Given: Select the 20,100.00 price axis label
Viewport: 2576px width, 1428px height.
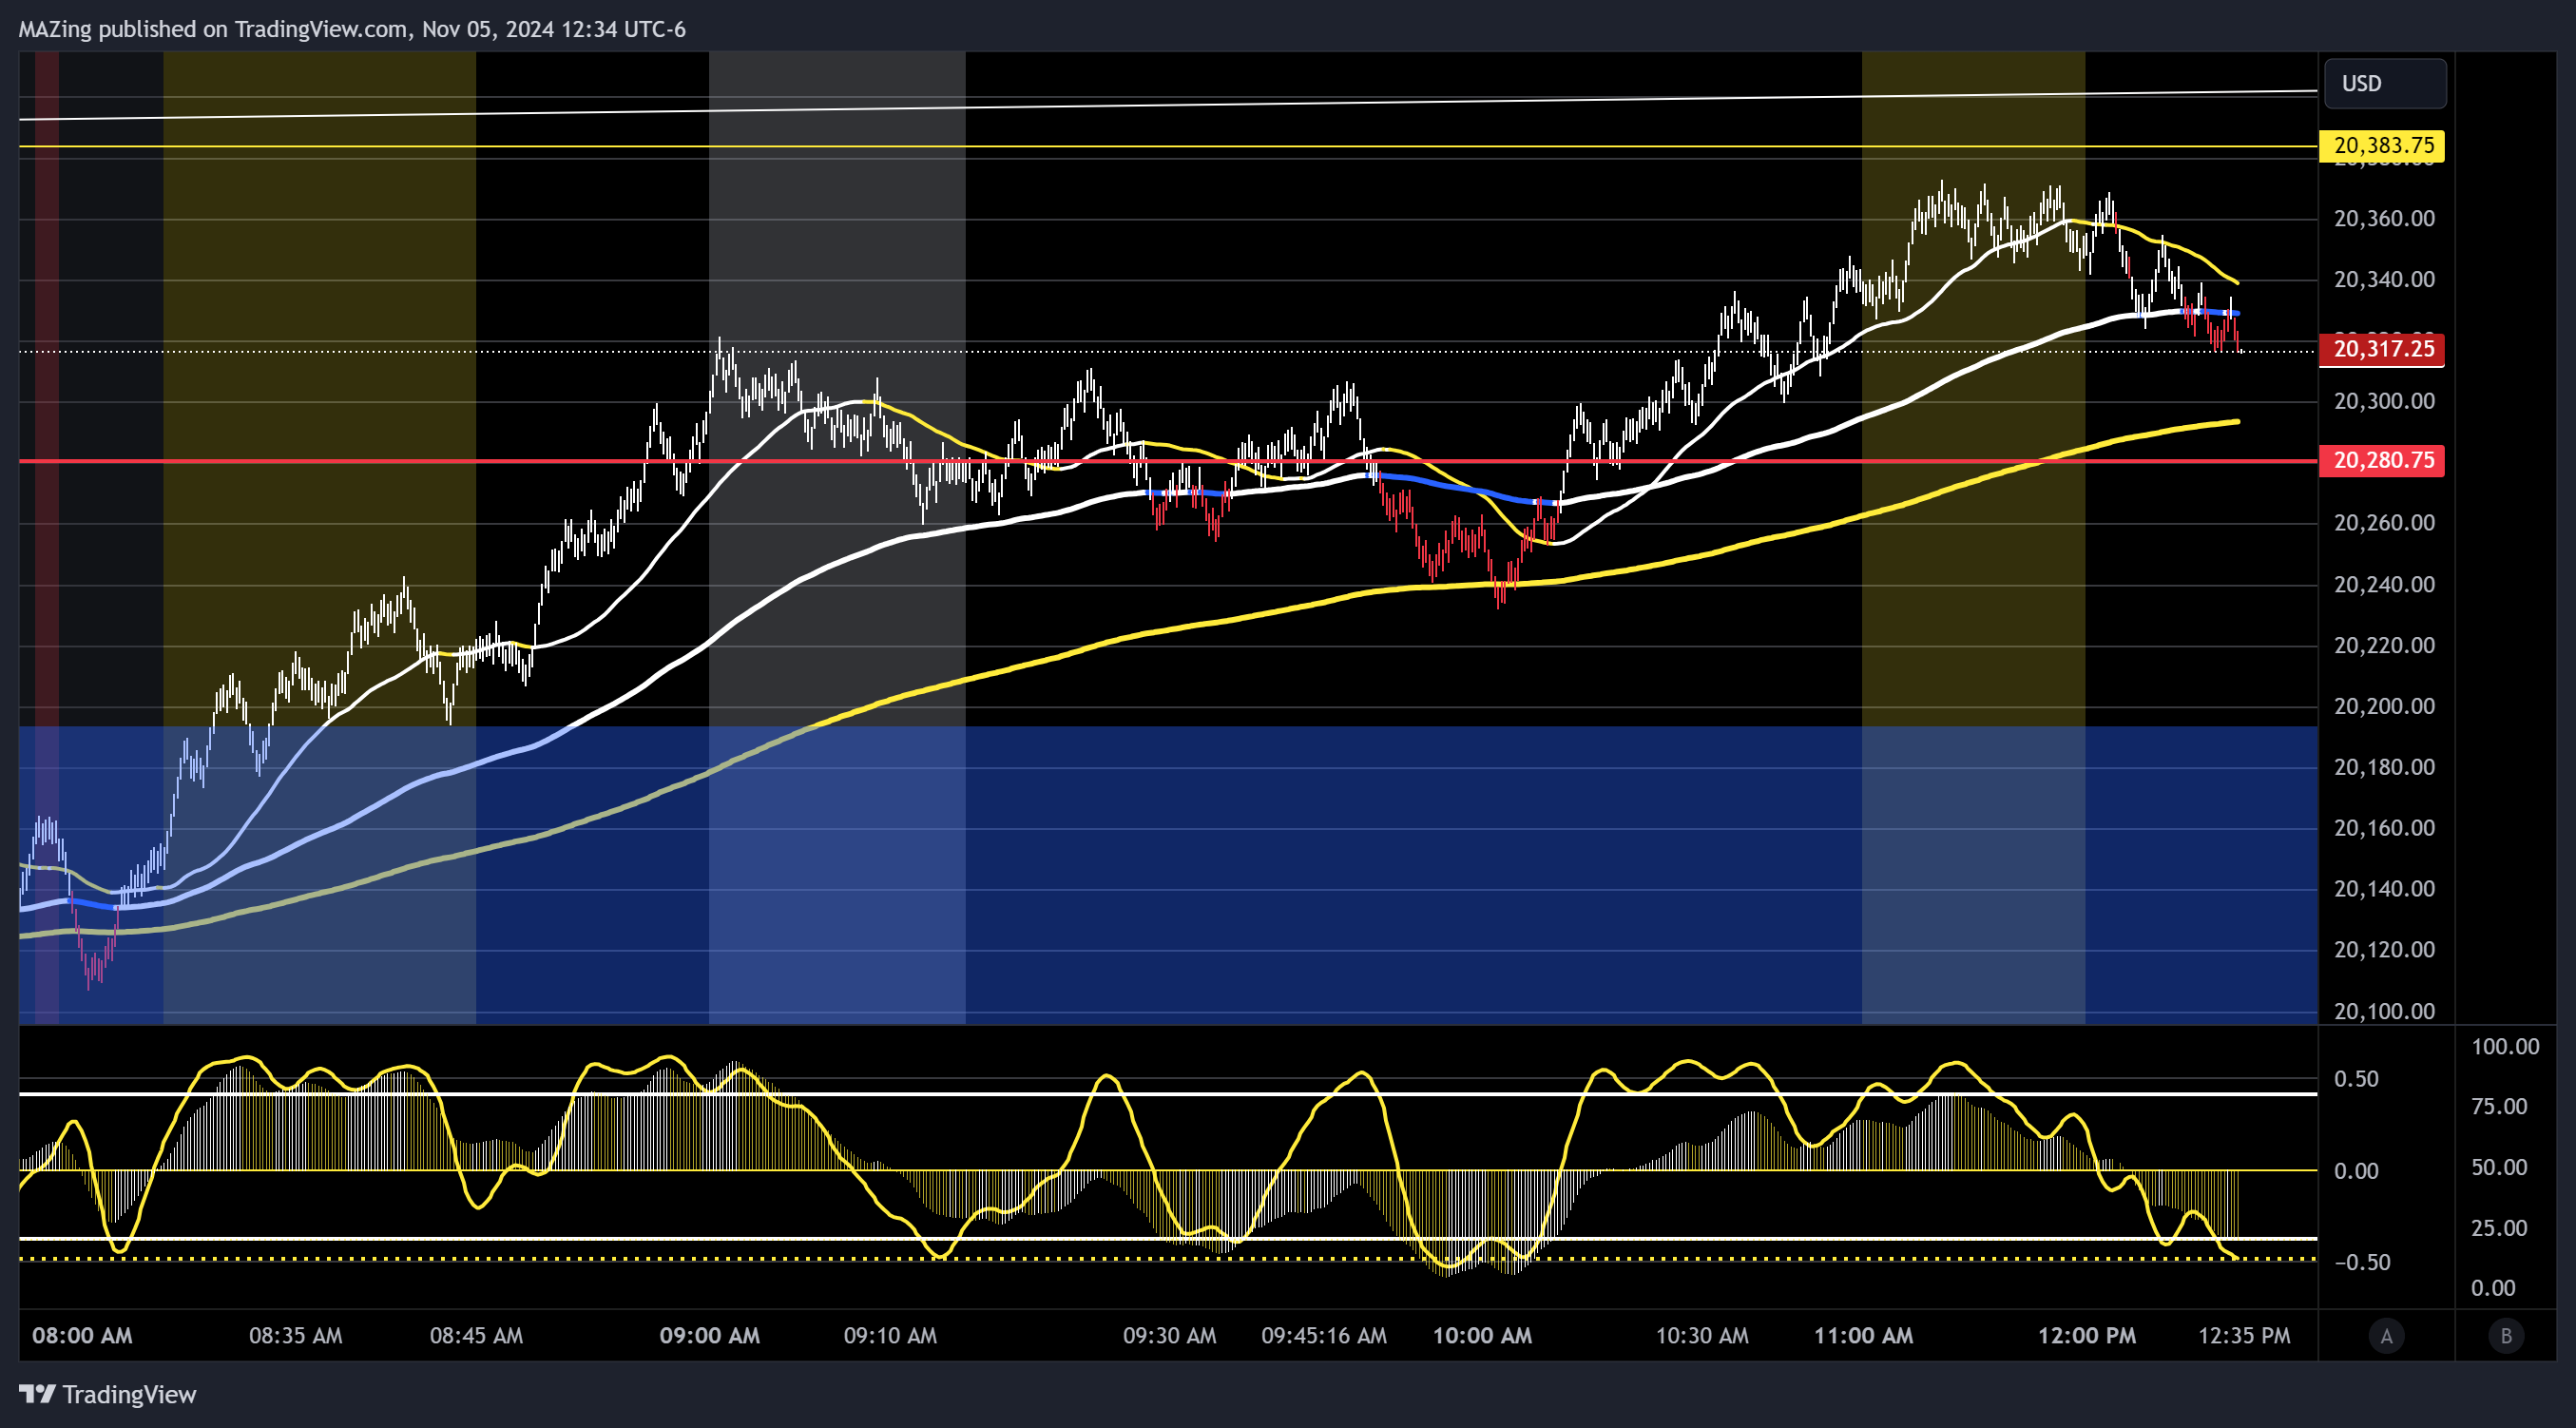Looking at the screenshot, I should (2384, 1011).
